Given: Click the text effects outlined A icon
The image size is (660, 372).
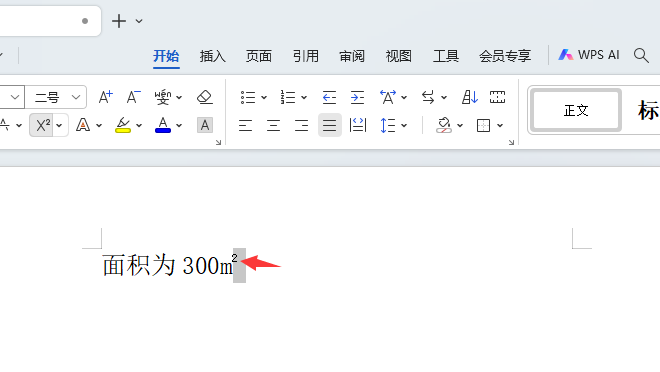Looking at the screenshot, I should 83,125.
